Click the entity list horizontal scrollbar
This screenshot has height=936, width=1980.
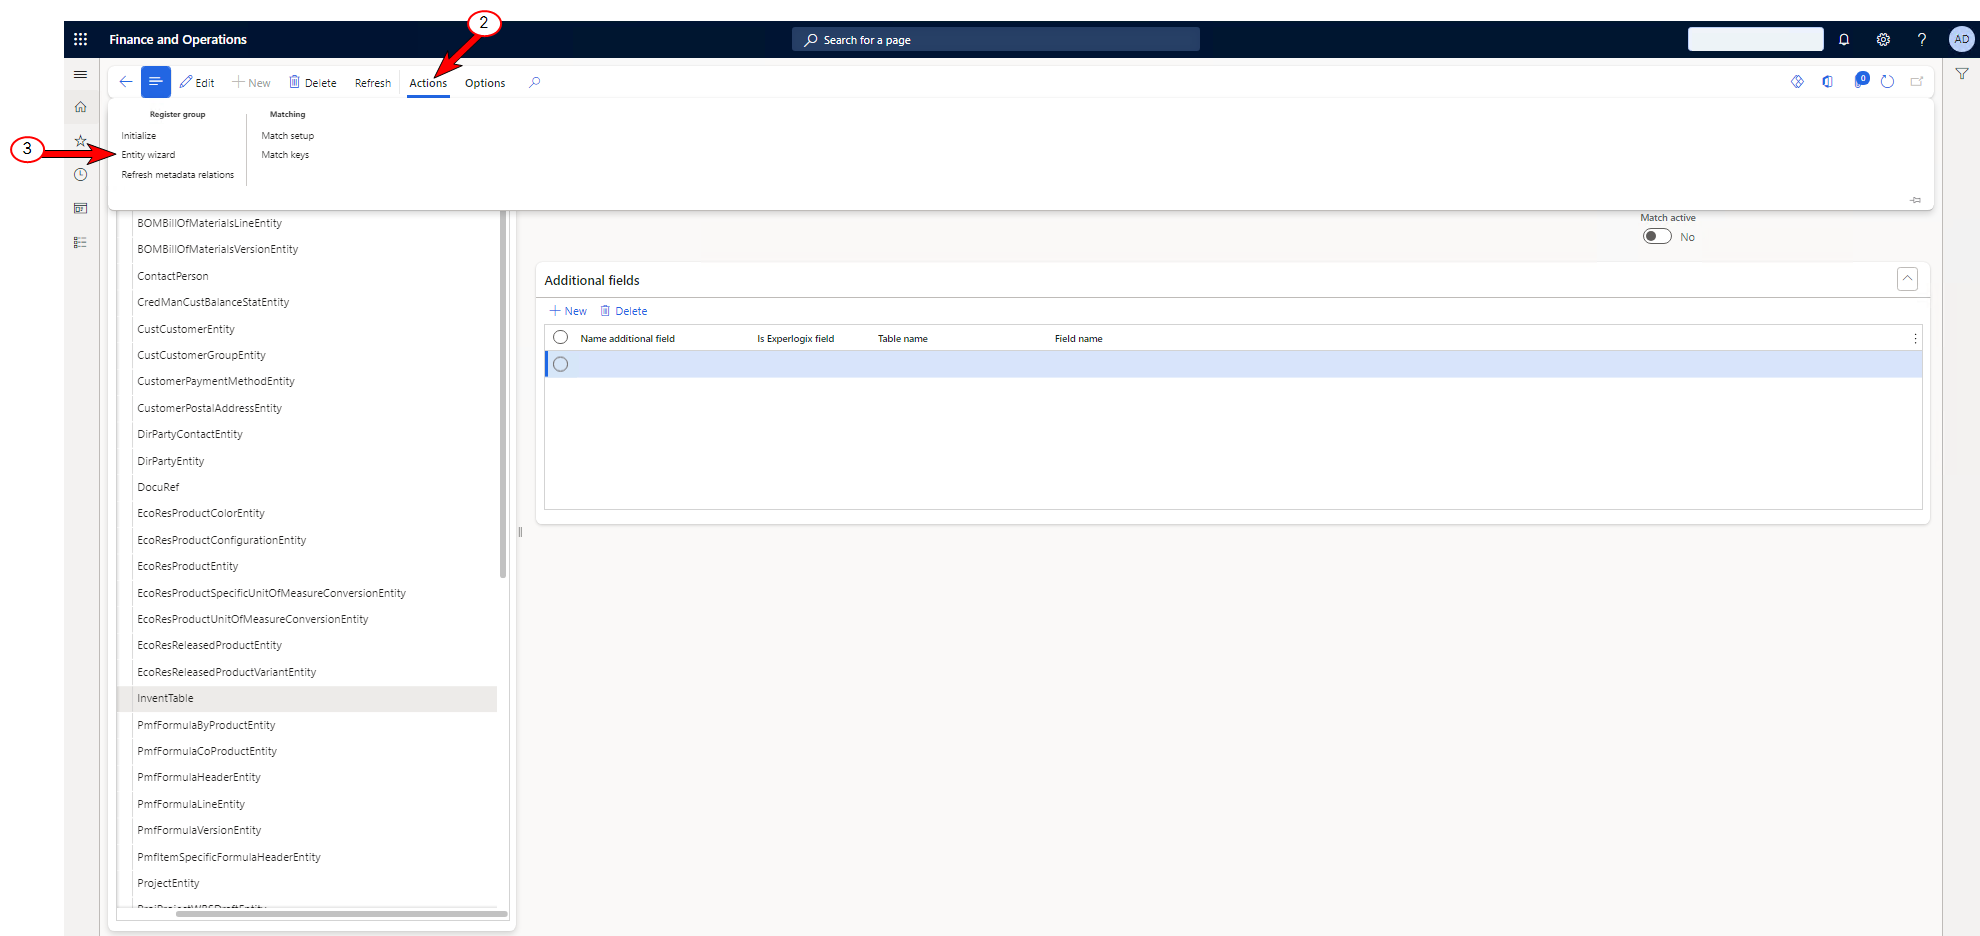[341, 913]
